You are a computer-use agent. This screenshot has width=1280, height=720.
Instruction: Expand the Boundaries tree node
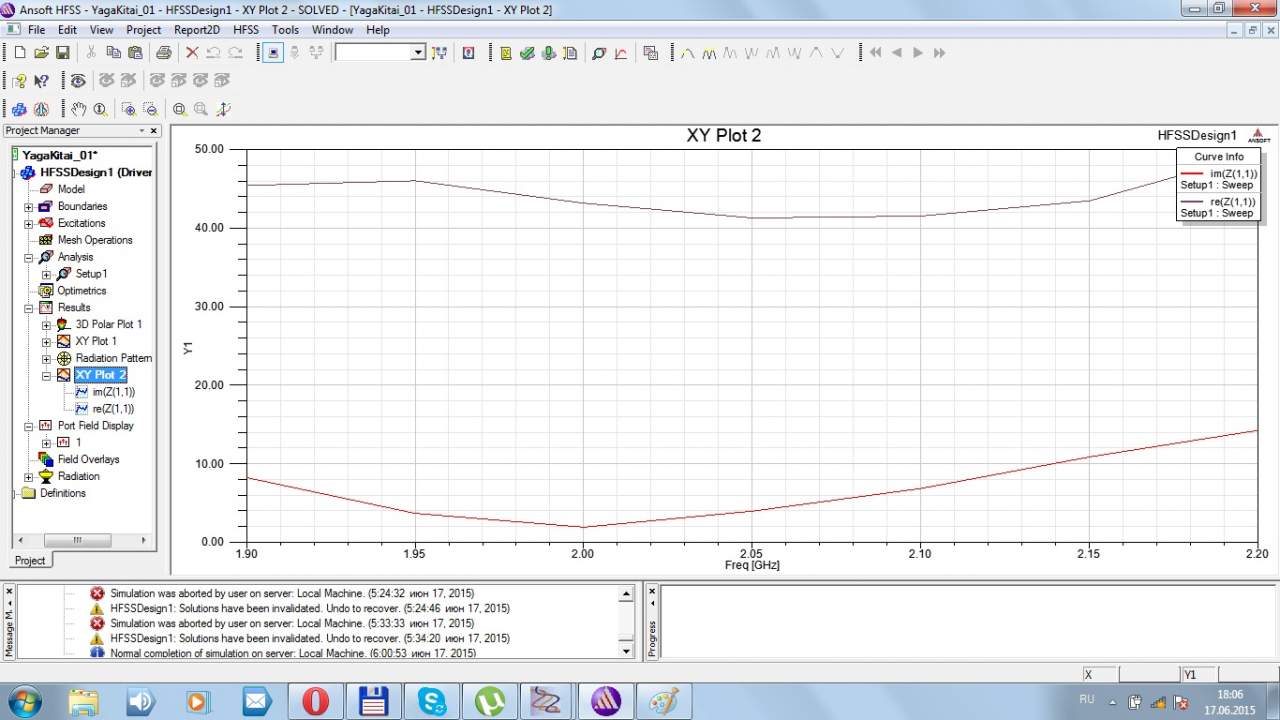pyautogui.click(x=29, y=207)
